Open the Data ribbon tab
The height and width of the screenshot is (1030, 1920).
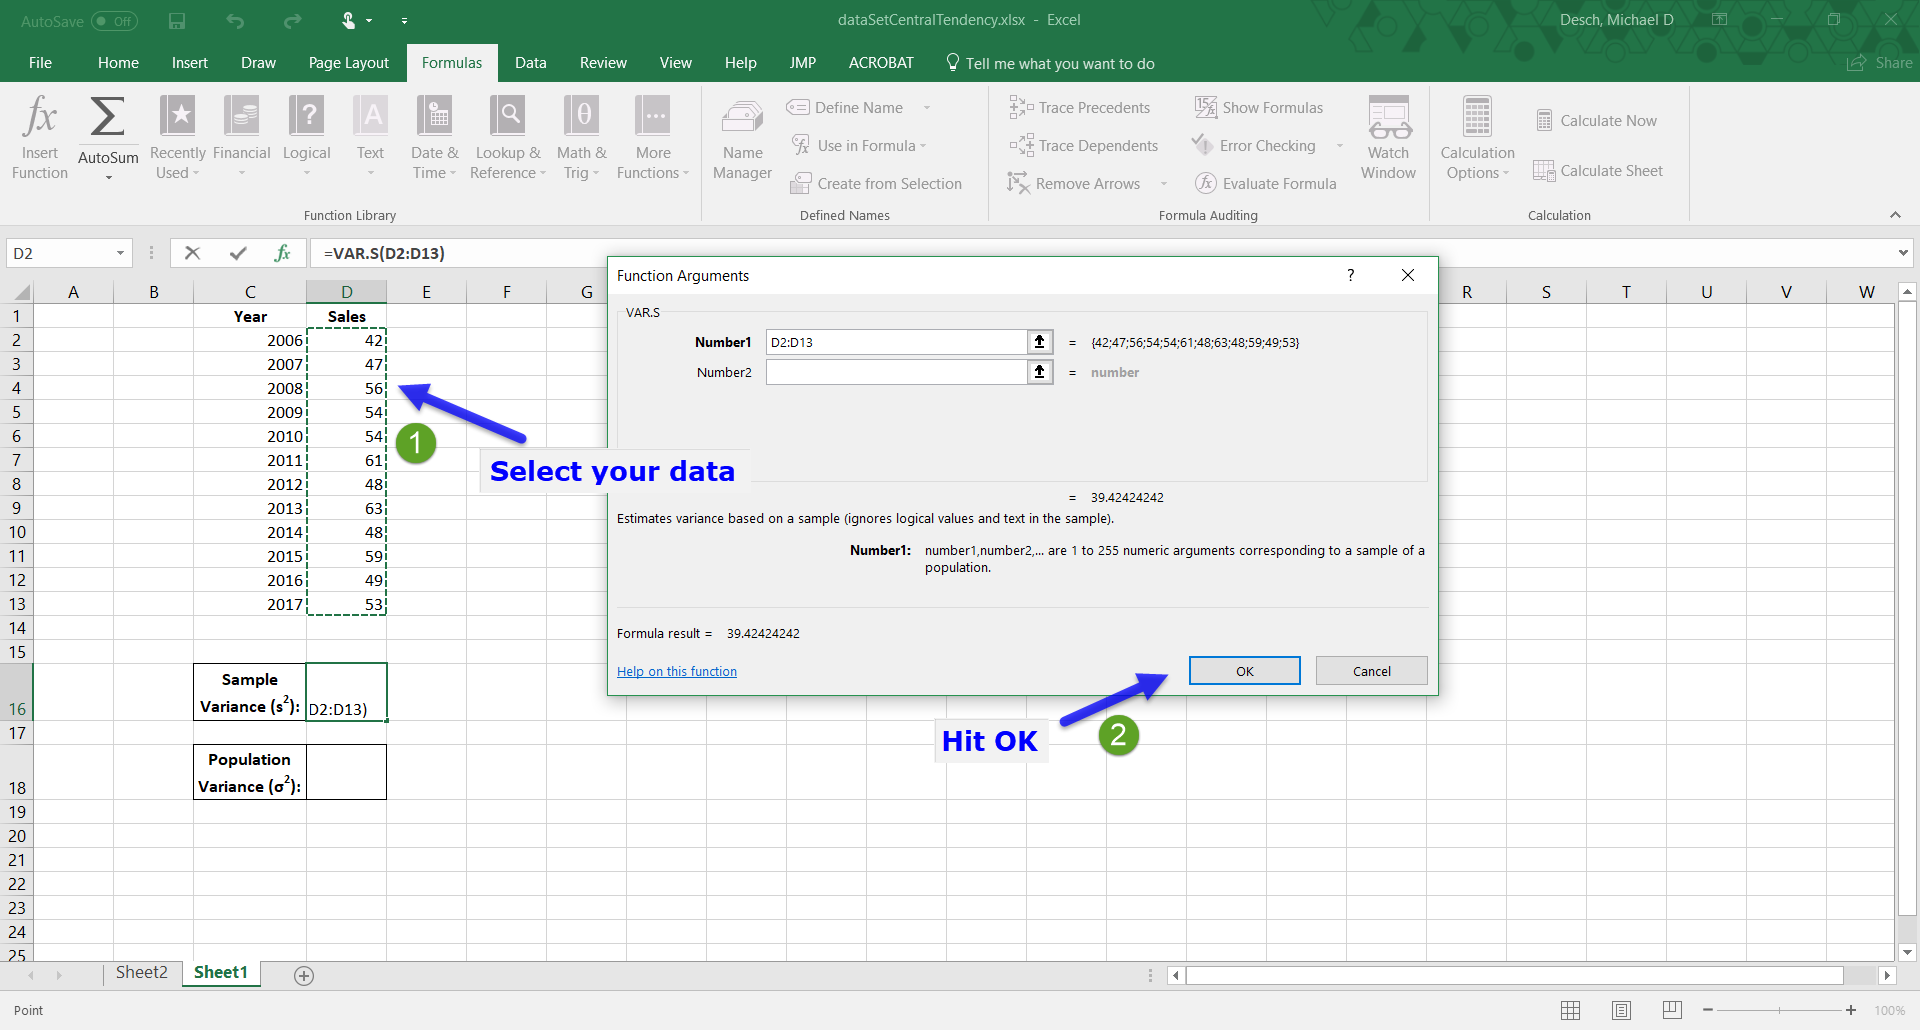tap(530, 63)
